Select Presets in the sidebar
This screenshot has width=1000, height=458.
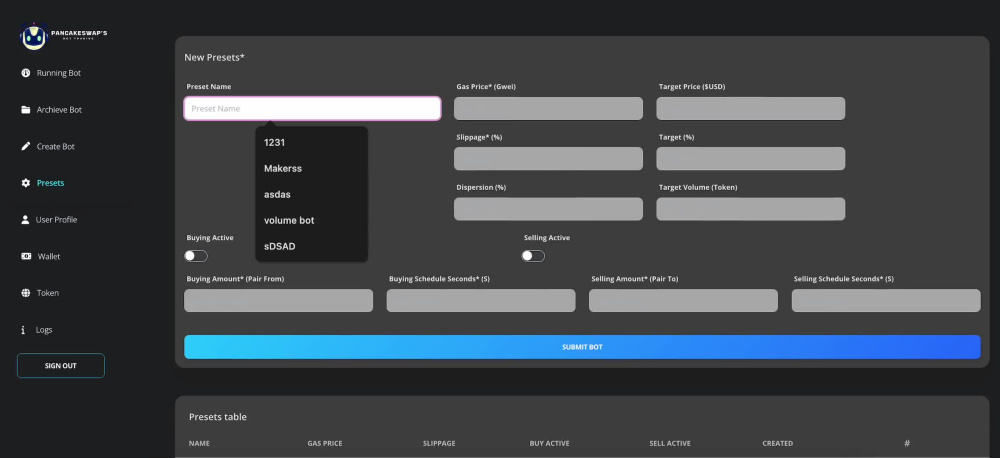click(x=50, y=183)
